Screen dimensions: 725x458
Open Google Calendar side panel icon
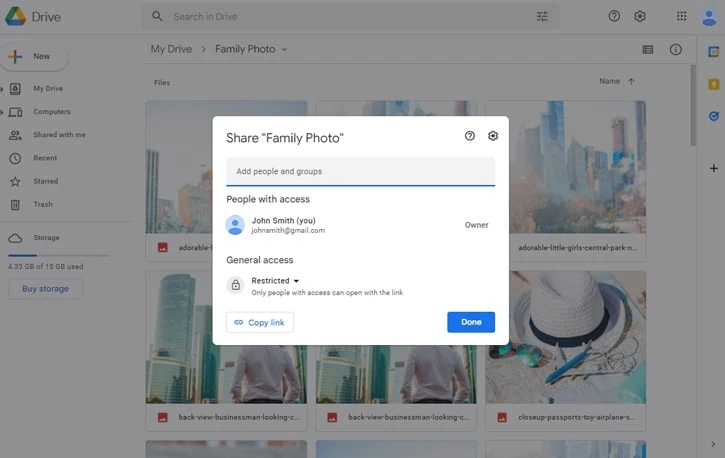tap(714, 52)
